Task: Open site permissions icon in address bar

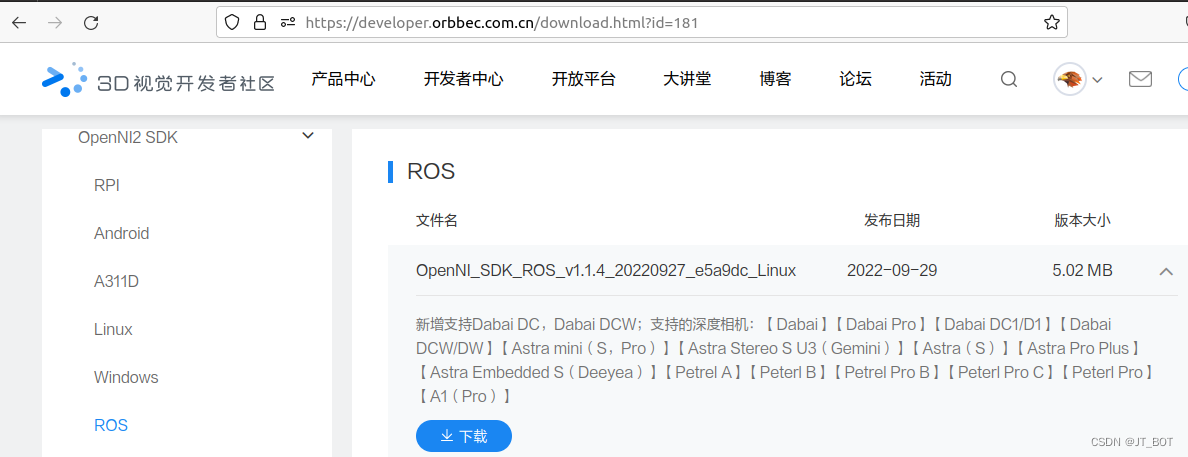Action: coord(287,22)
